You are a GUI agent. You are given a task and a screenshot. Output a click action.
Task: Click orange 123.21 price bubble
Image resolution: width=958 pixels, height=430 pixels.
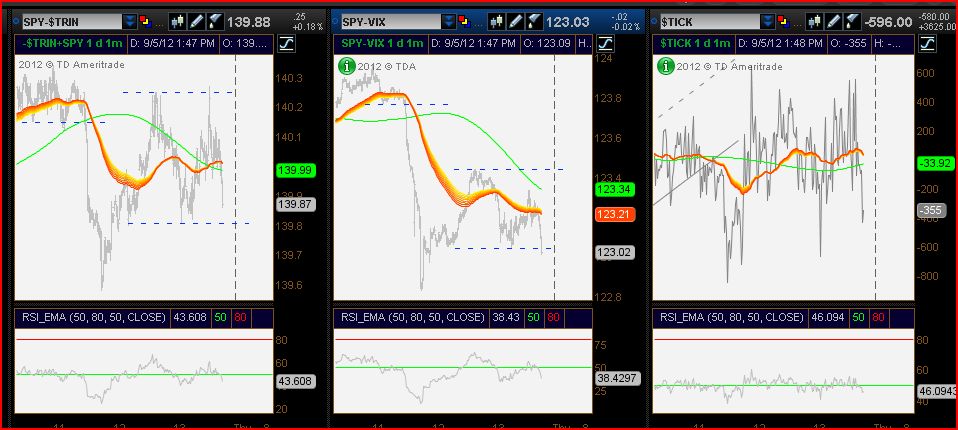pyautogui.click(x=615, y=215)
